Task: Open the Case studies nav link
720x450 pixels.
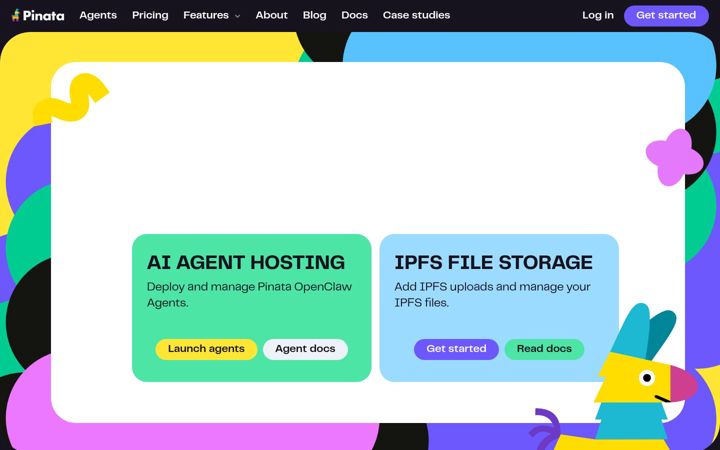Action: (x=416, y=15)
